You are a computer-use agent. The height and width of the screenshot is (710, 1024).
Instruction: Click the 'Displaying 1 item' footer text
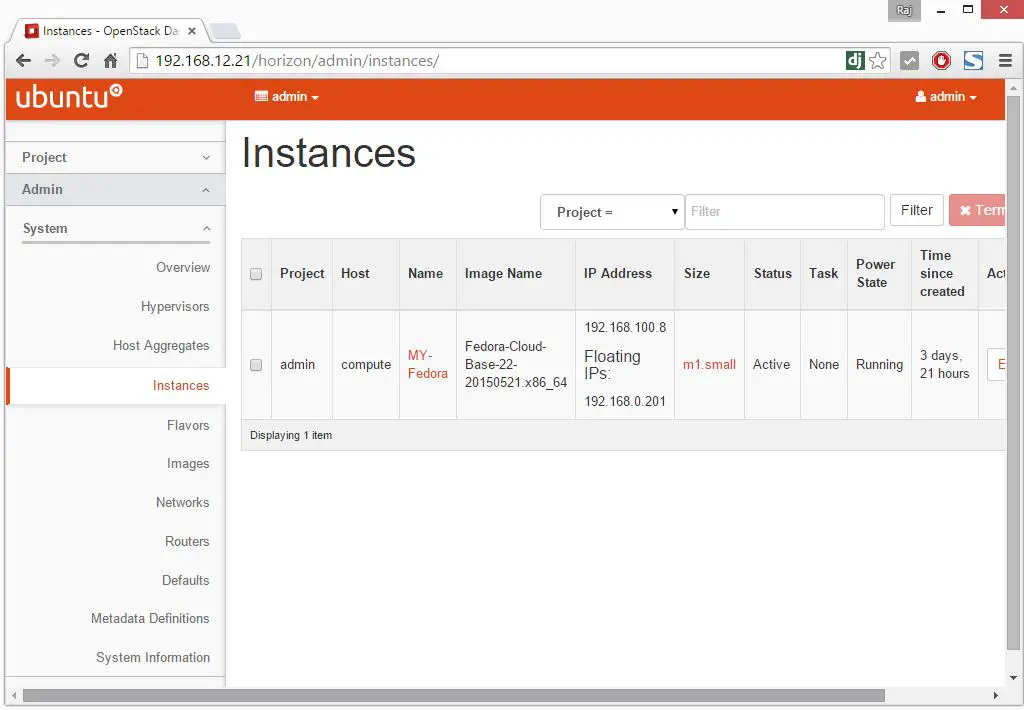(x=291, y=435)
